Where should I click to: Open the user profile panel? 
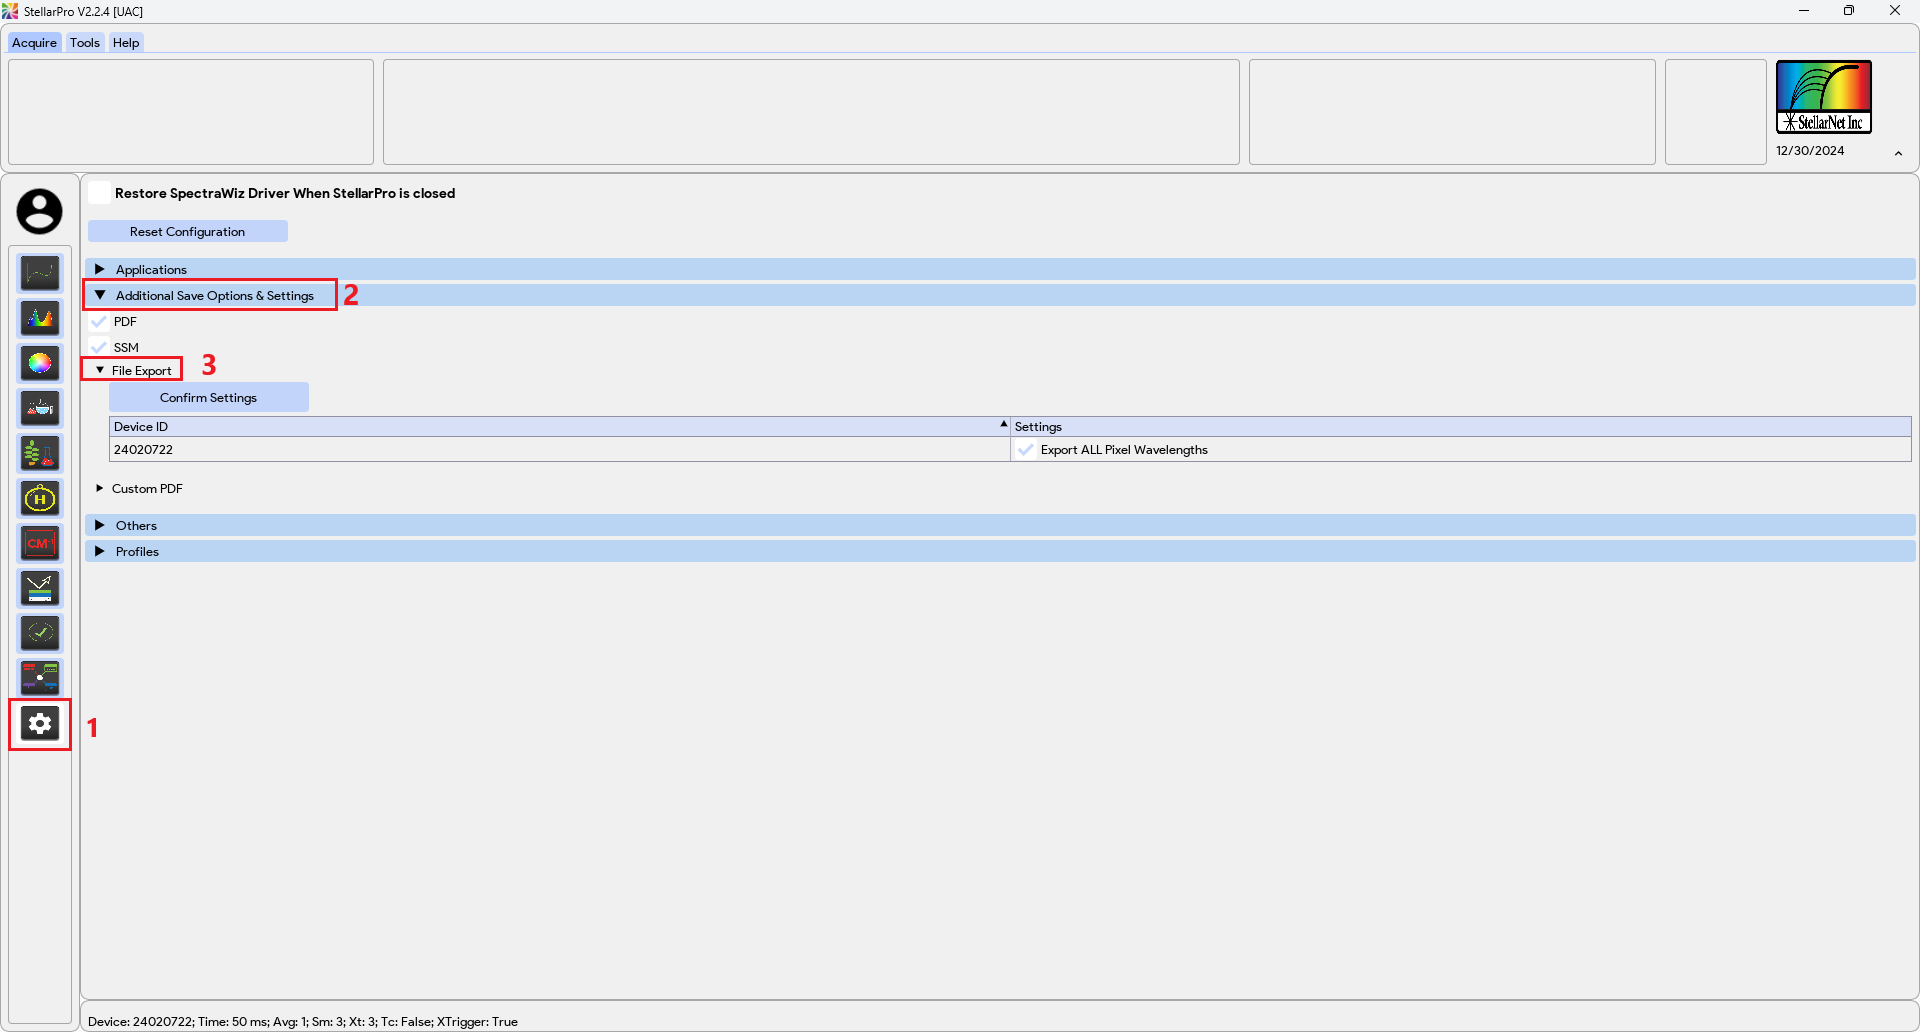39,211
